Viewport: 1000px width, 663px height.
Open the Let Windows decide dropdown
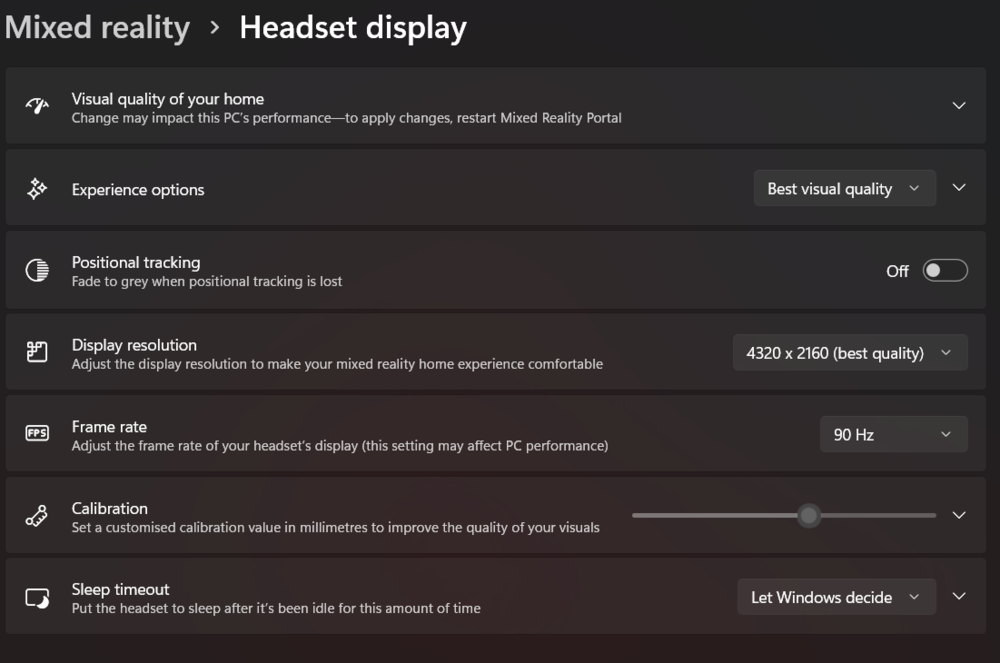click(836, 597)
